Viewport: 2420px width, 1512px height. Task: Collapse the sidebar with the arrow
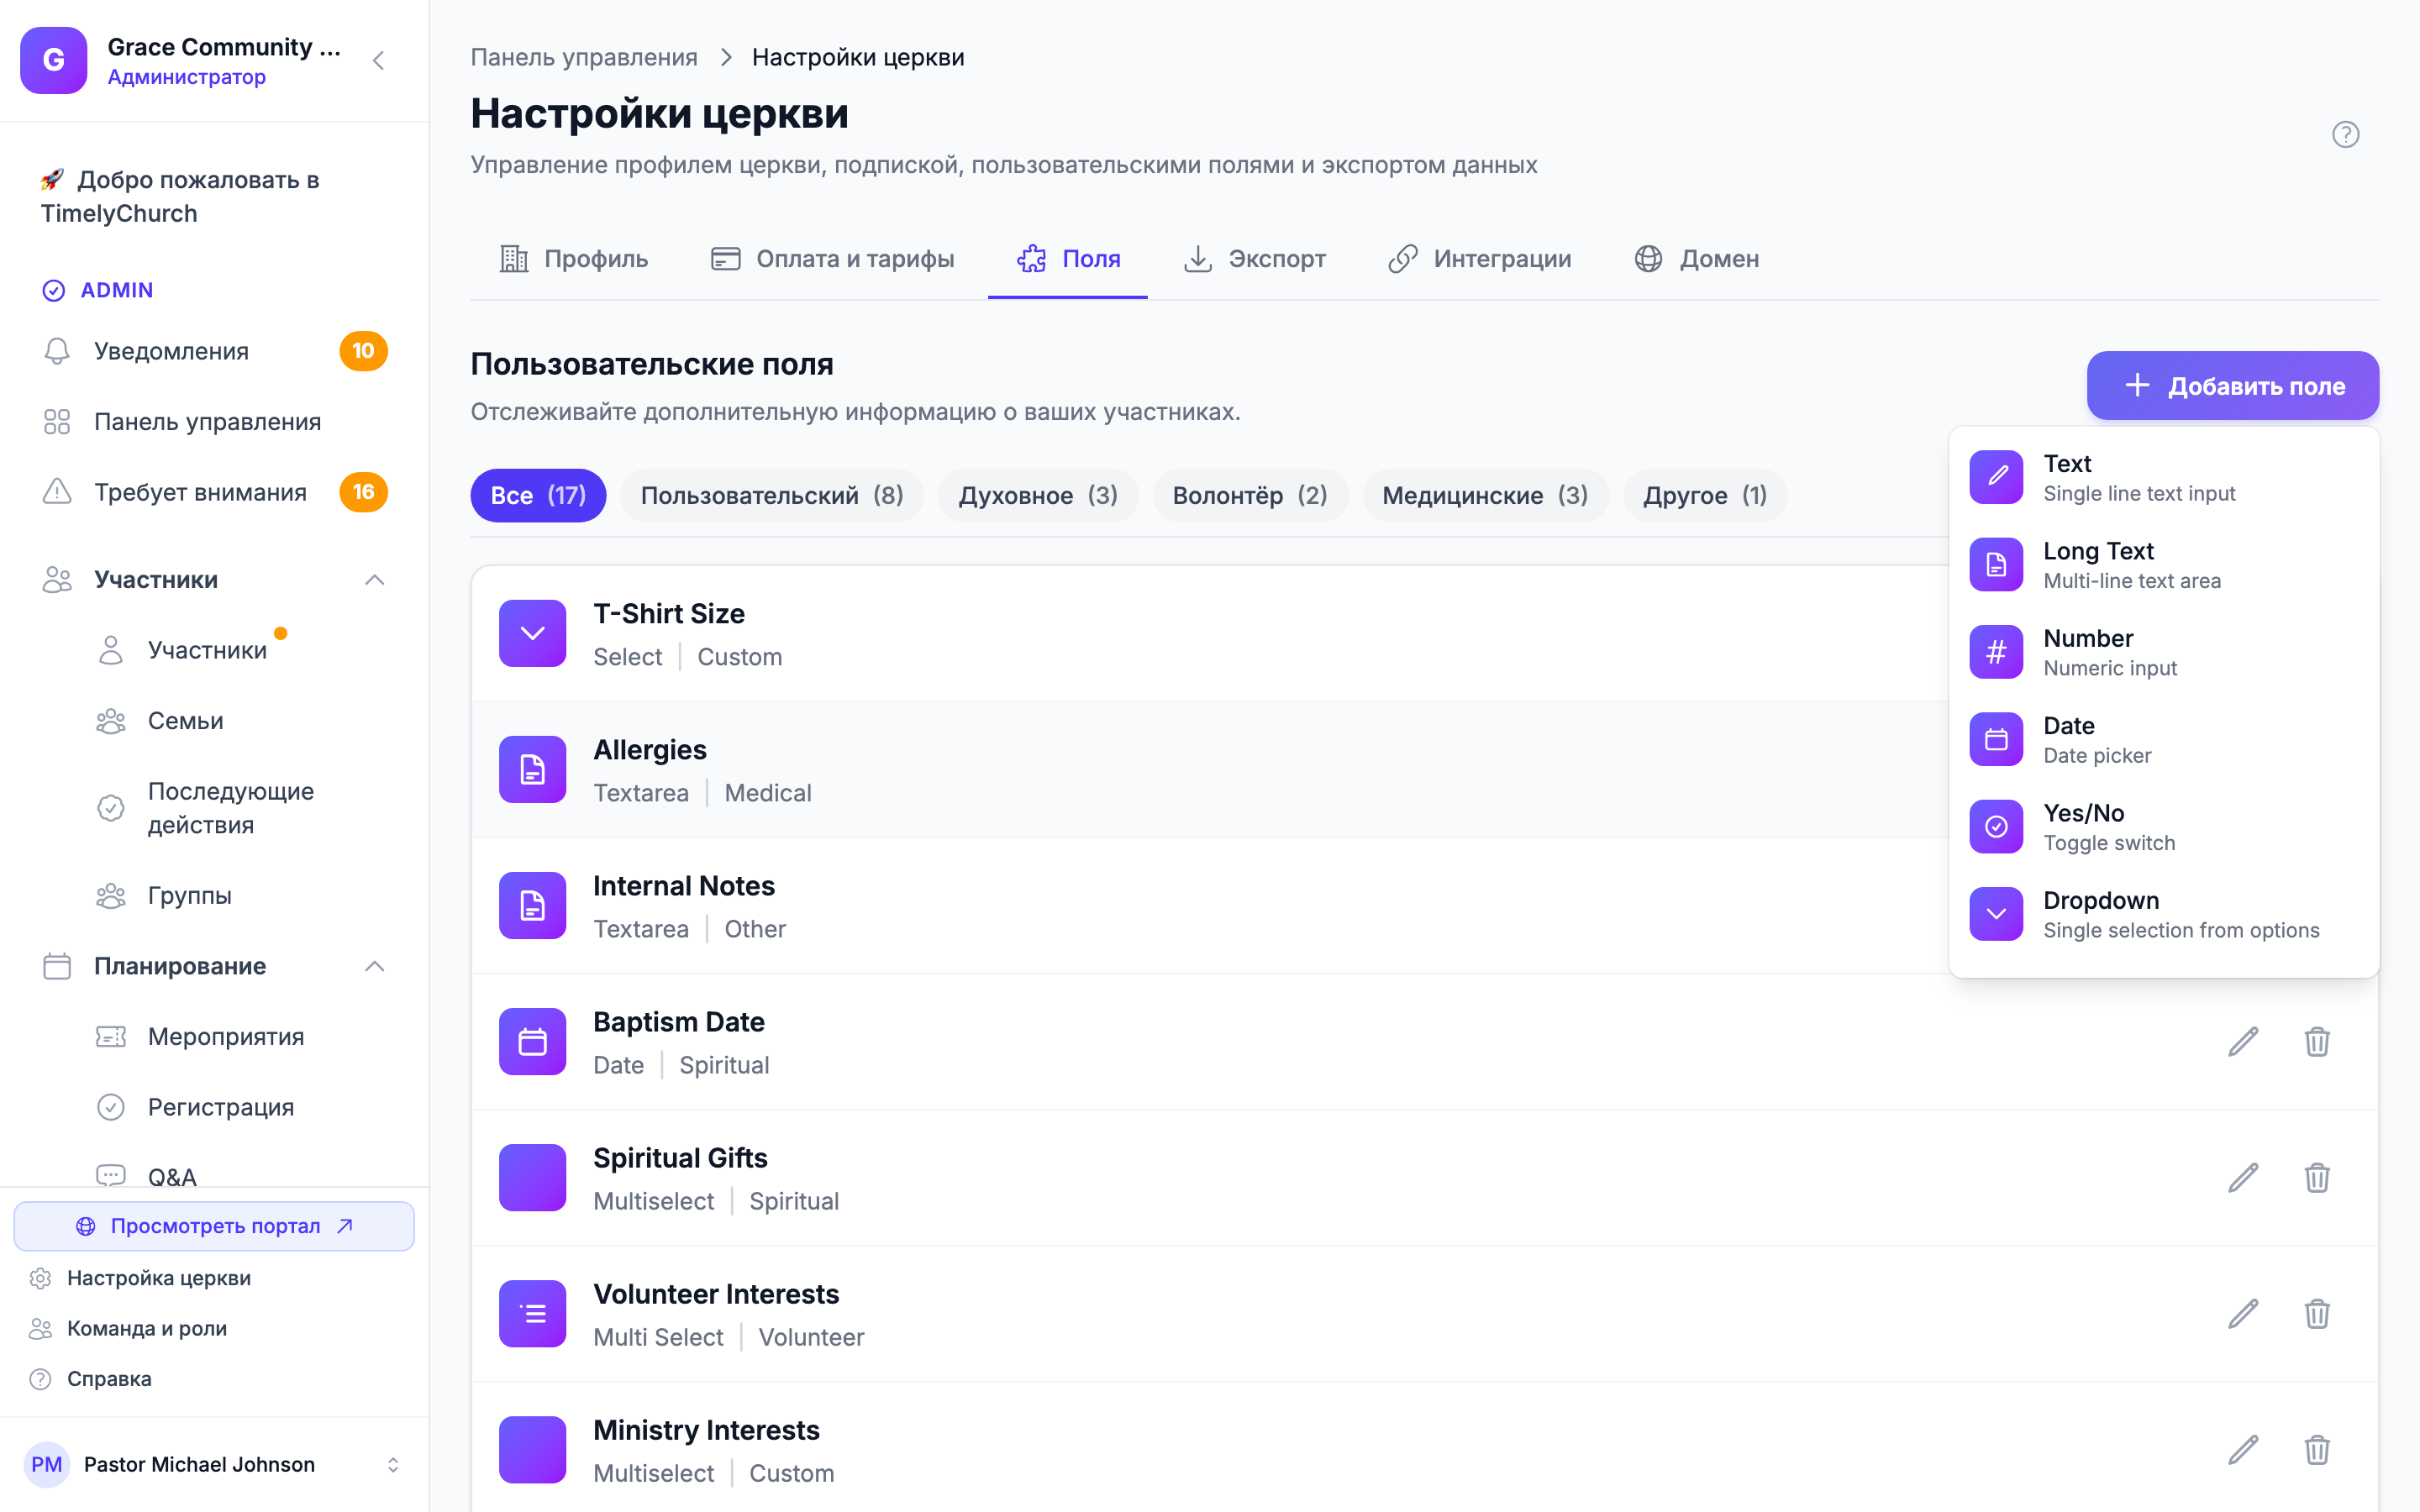[x=378, y=60]
